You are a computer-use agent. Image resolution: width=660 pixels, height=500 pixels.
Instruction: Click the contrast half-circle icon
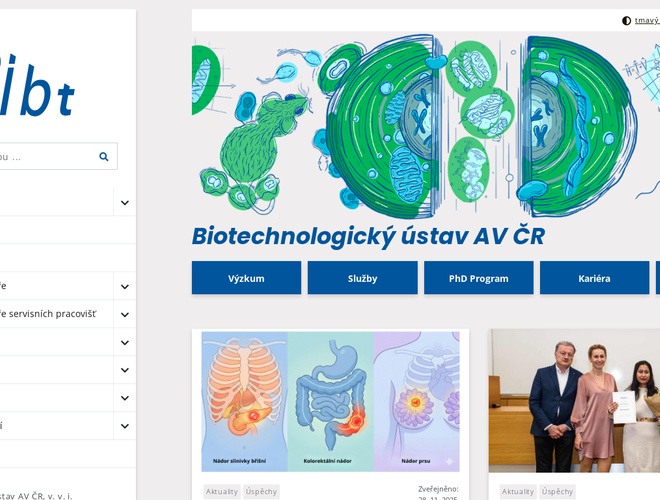(626, 20)
